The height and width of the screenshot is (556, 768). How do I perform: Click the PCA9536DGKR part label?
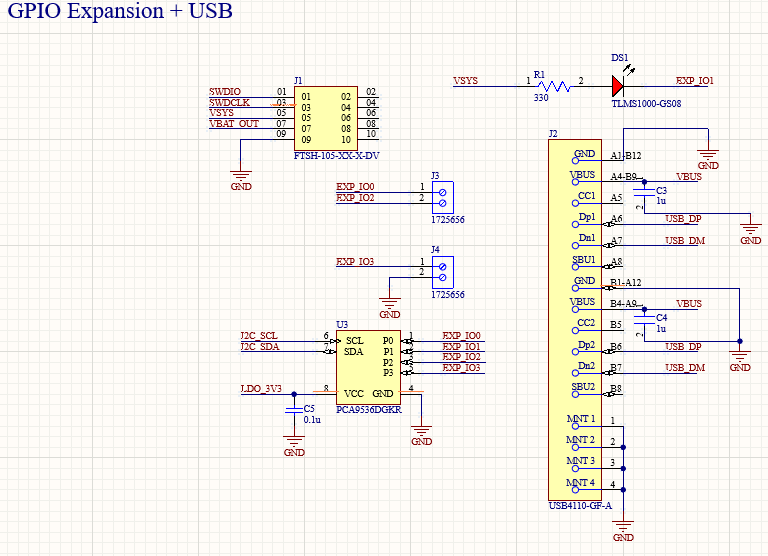(369, 410)
